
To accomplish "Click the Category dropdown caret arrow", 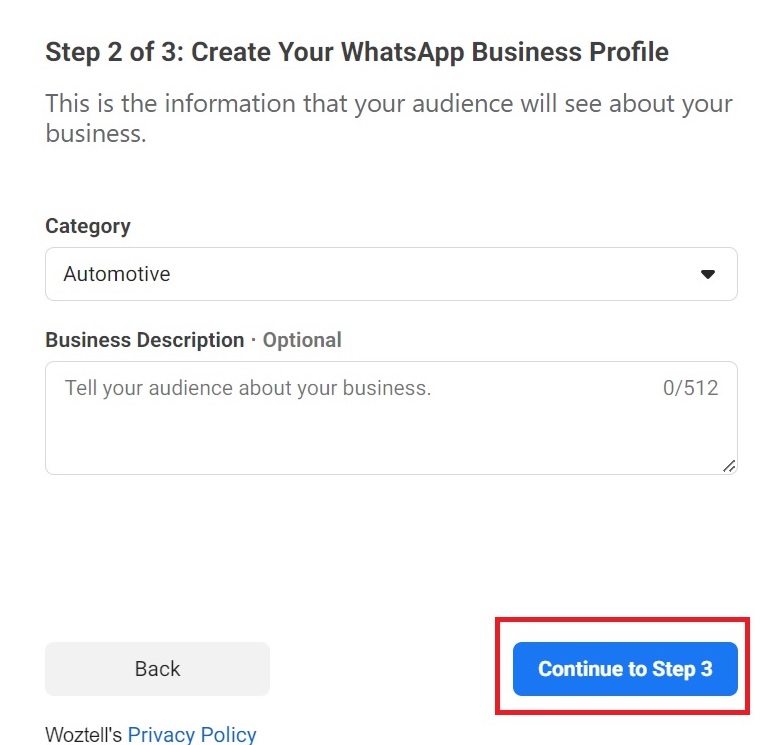I will (708, 274).
